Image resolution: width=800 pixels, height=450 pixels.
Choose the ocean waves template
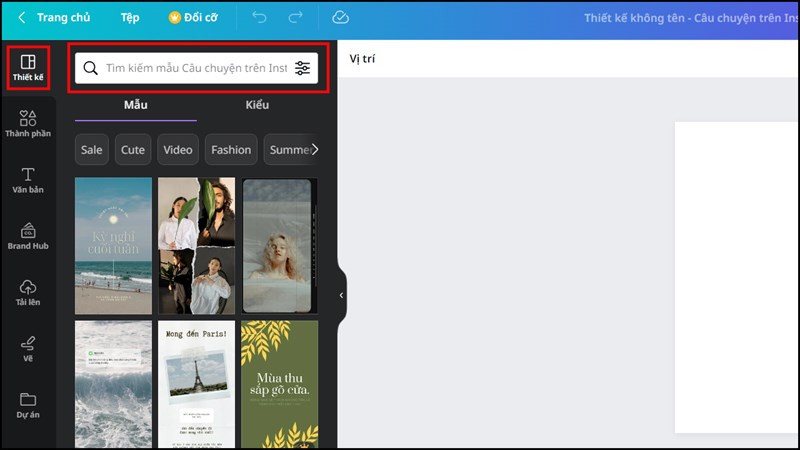point(113,384)
